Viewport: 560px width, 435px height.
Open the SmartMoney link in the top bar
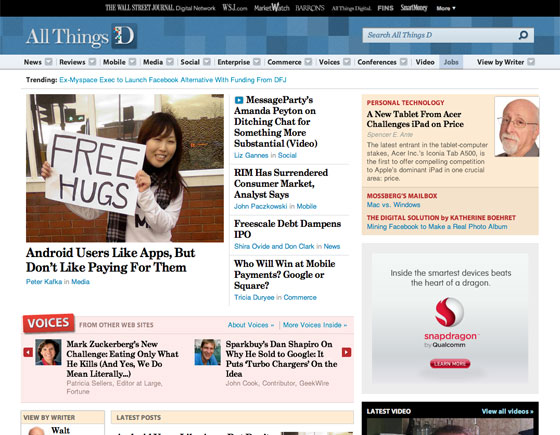[x=414, y=8]
